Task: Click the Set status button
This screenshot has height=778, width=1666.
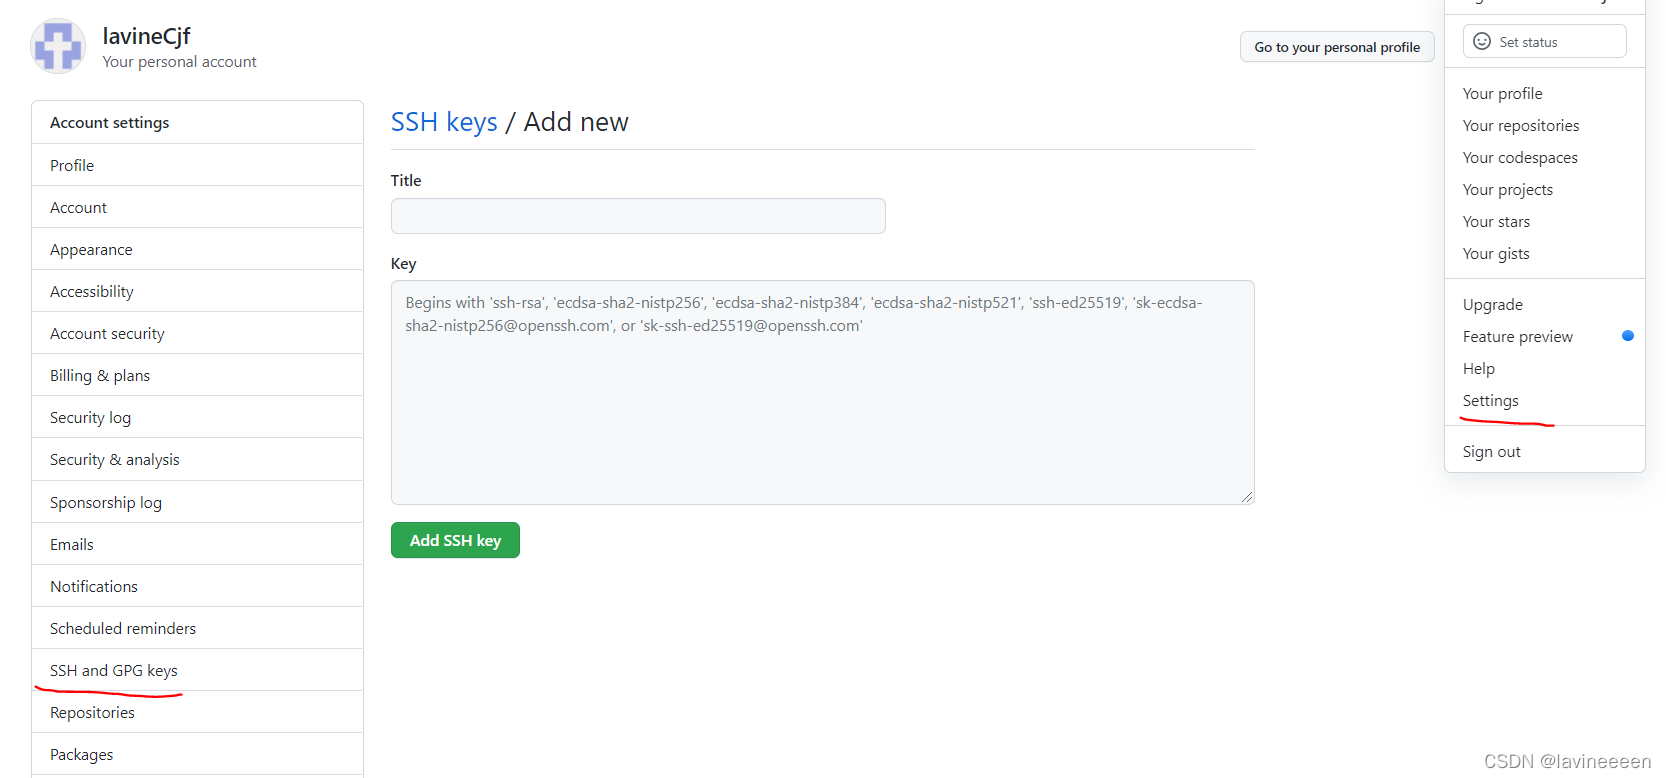Action: pos(1544,42)
